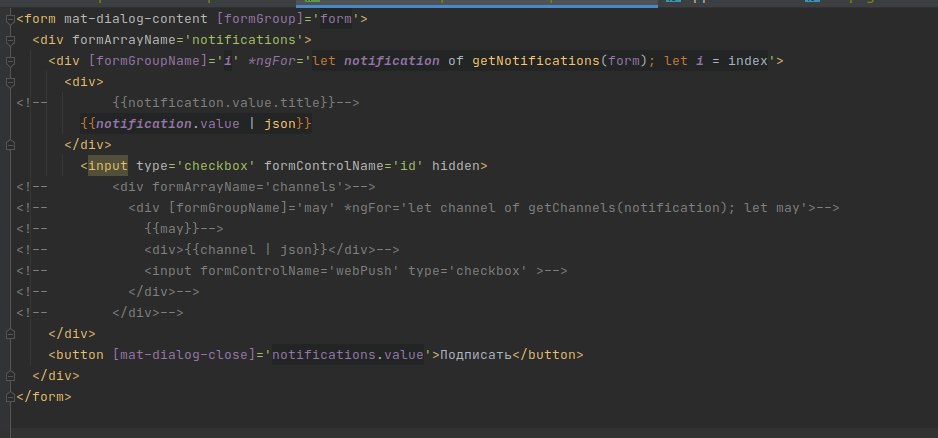Image resolution: width=938 pixels, height=438 pixels.
Task: Click the 'notification' variable in the uncommented interpolation
Action: tap(144, 124)
